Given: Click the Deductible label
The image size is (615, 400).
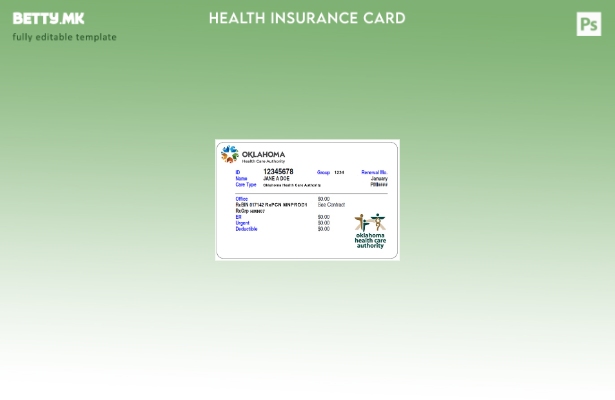Looking at the screenshot, I should click(x=246, y=229).
